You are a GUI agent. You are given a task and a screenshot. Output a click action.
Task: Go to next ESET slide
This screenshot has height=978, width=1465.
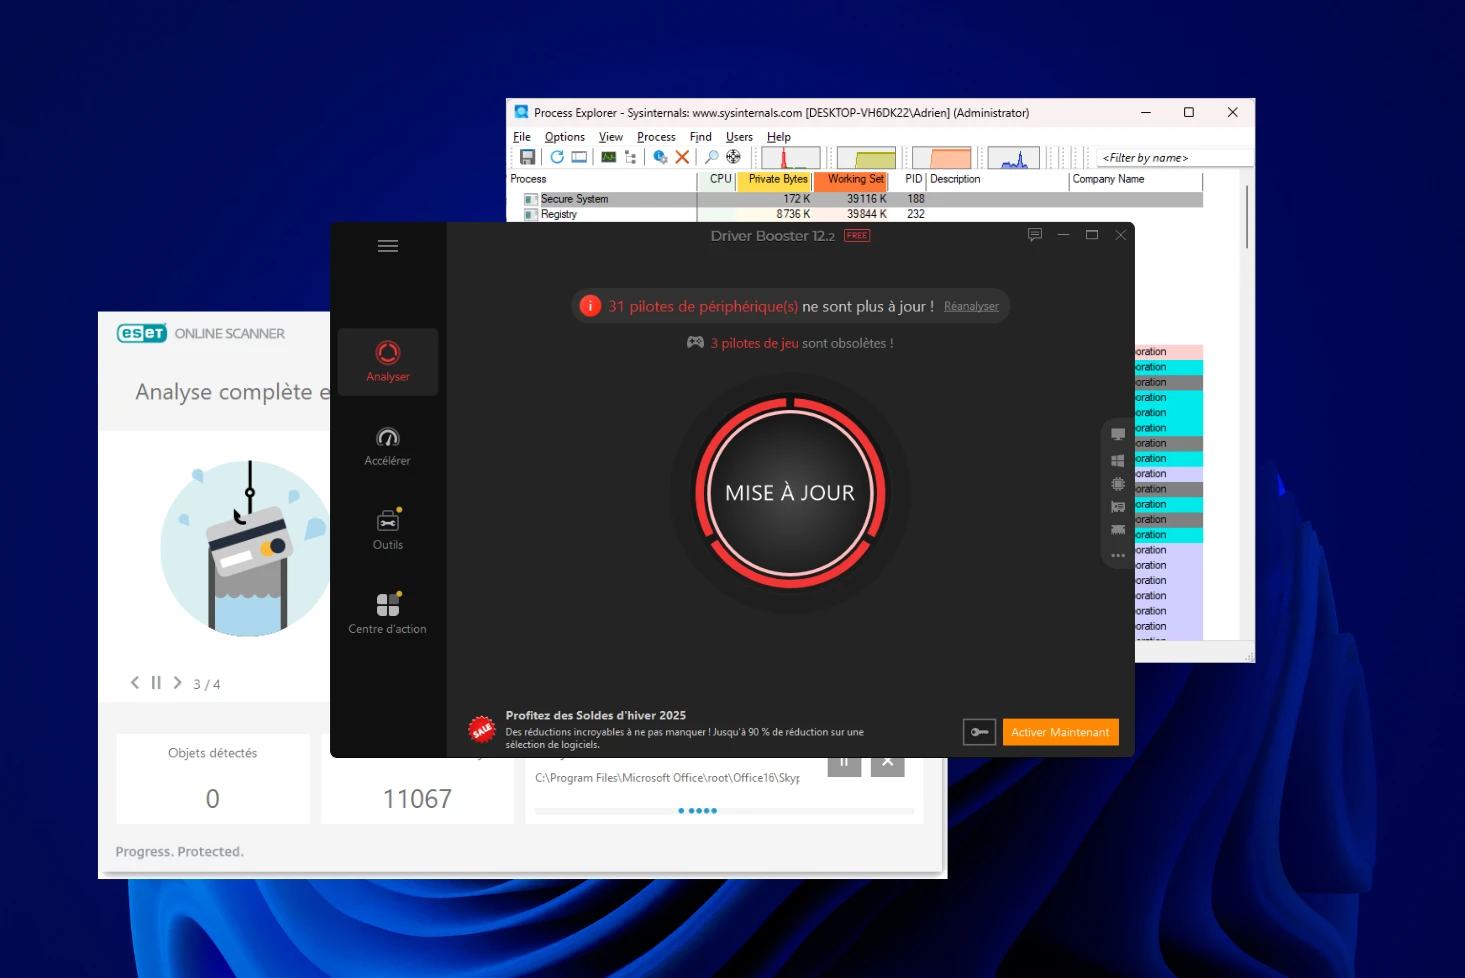pyautogui.click(x=177, y=683)
